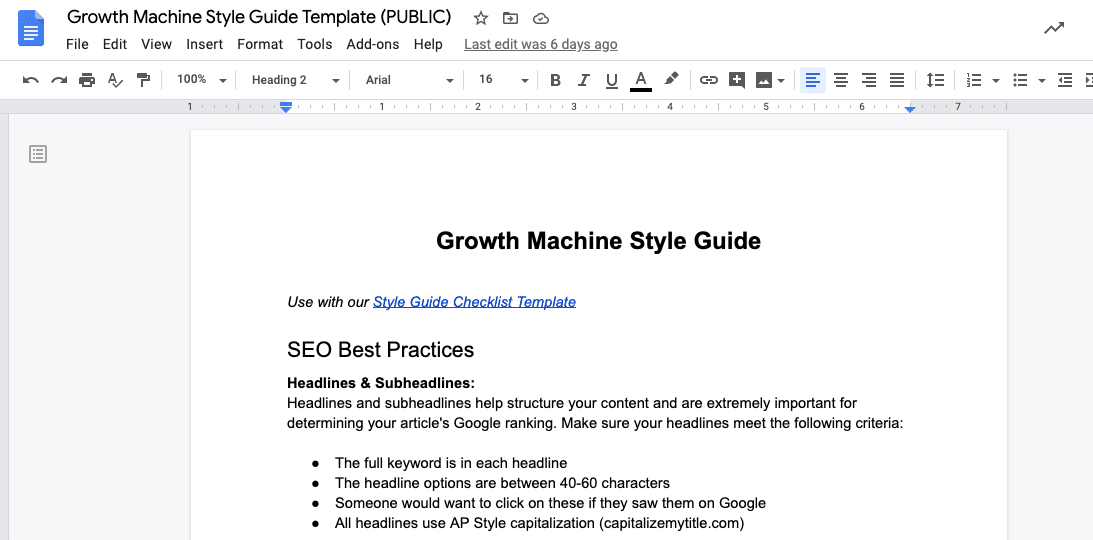Viewport: 1093px width, 540px height.
Task: Click the add comment icon
Action: click(x=737, y=80)
